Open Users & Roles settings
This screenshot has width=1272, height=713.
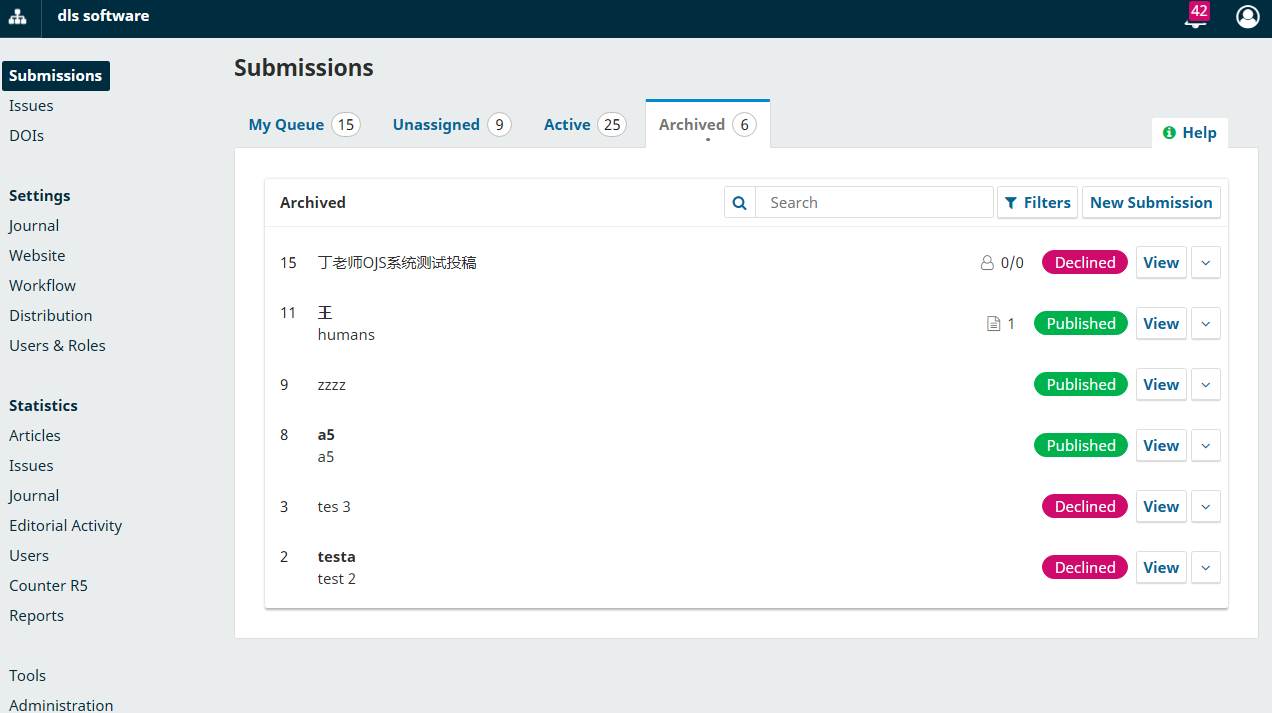tap(57, 346)
